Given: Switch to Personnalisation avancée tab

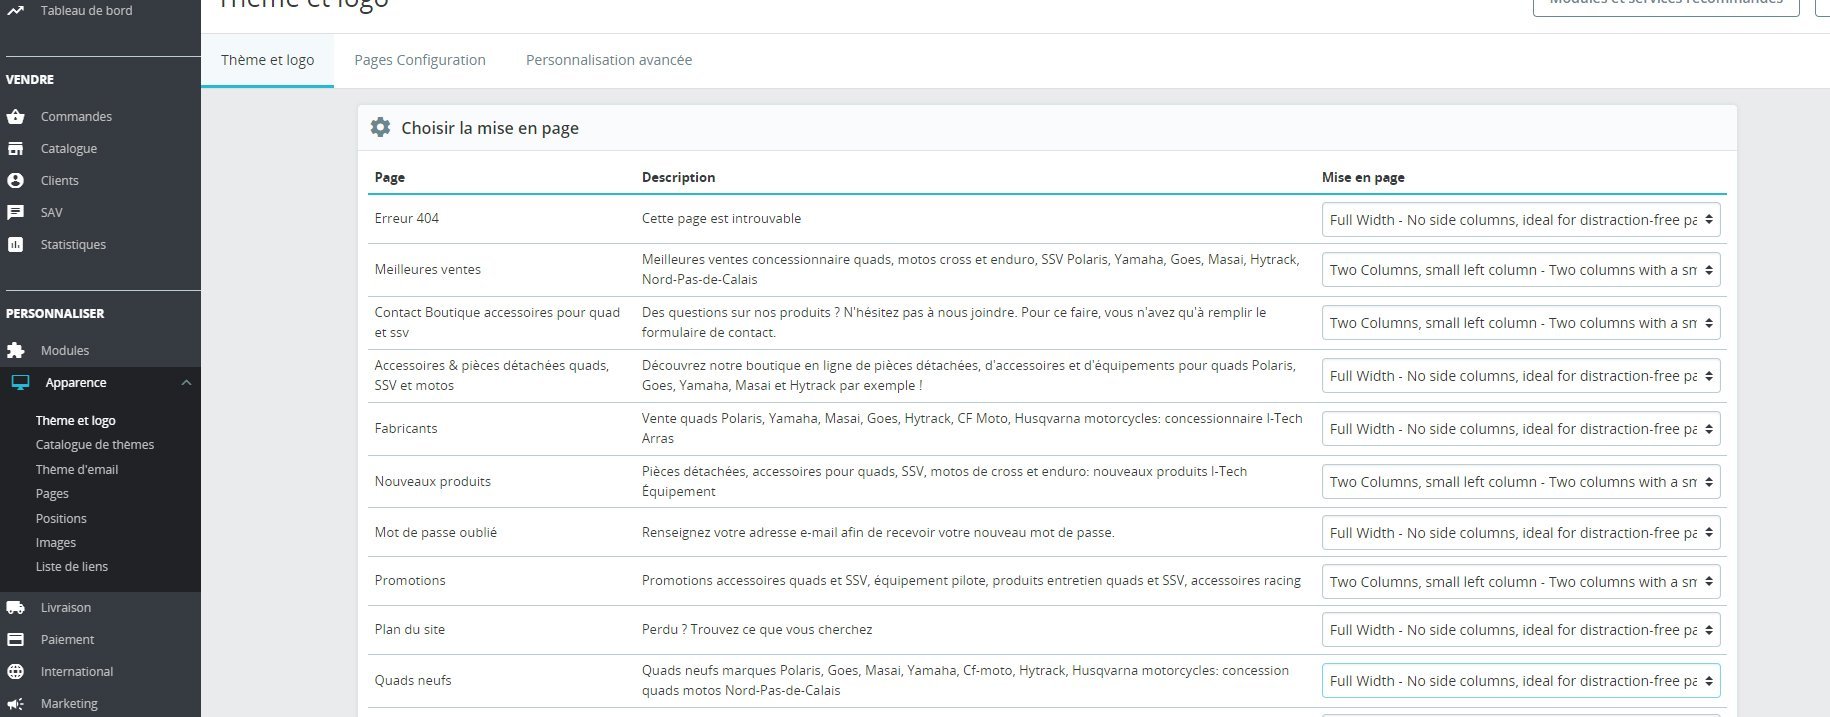Looking at the screenshot, I should (x=609, y=60).
